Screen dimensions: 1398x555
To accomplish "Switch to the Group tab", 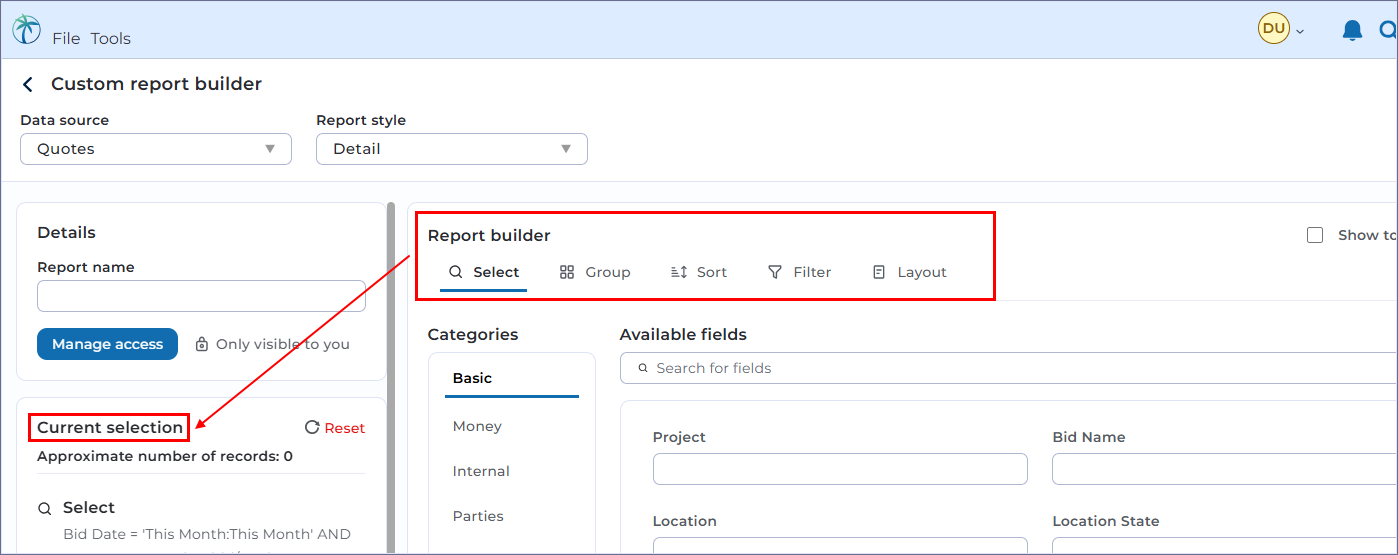I will click(595, 272).
